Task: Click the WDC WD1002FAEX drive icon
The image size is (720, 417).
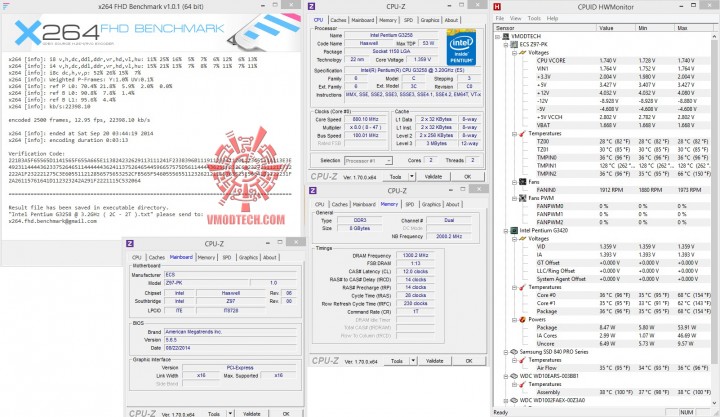Action: tap(514, 400)
